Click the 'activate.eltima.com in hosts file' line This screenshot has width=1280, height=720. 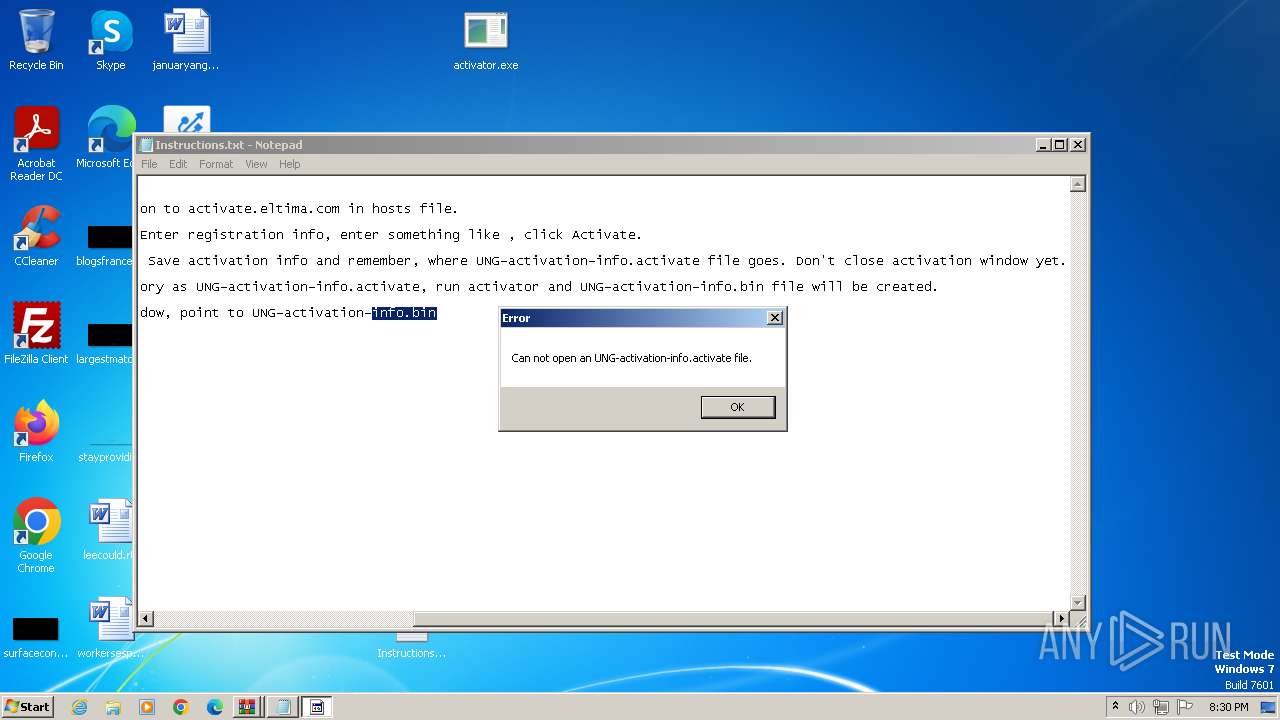click(299, 209)
